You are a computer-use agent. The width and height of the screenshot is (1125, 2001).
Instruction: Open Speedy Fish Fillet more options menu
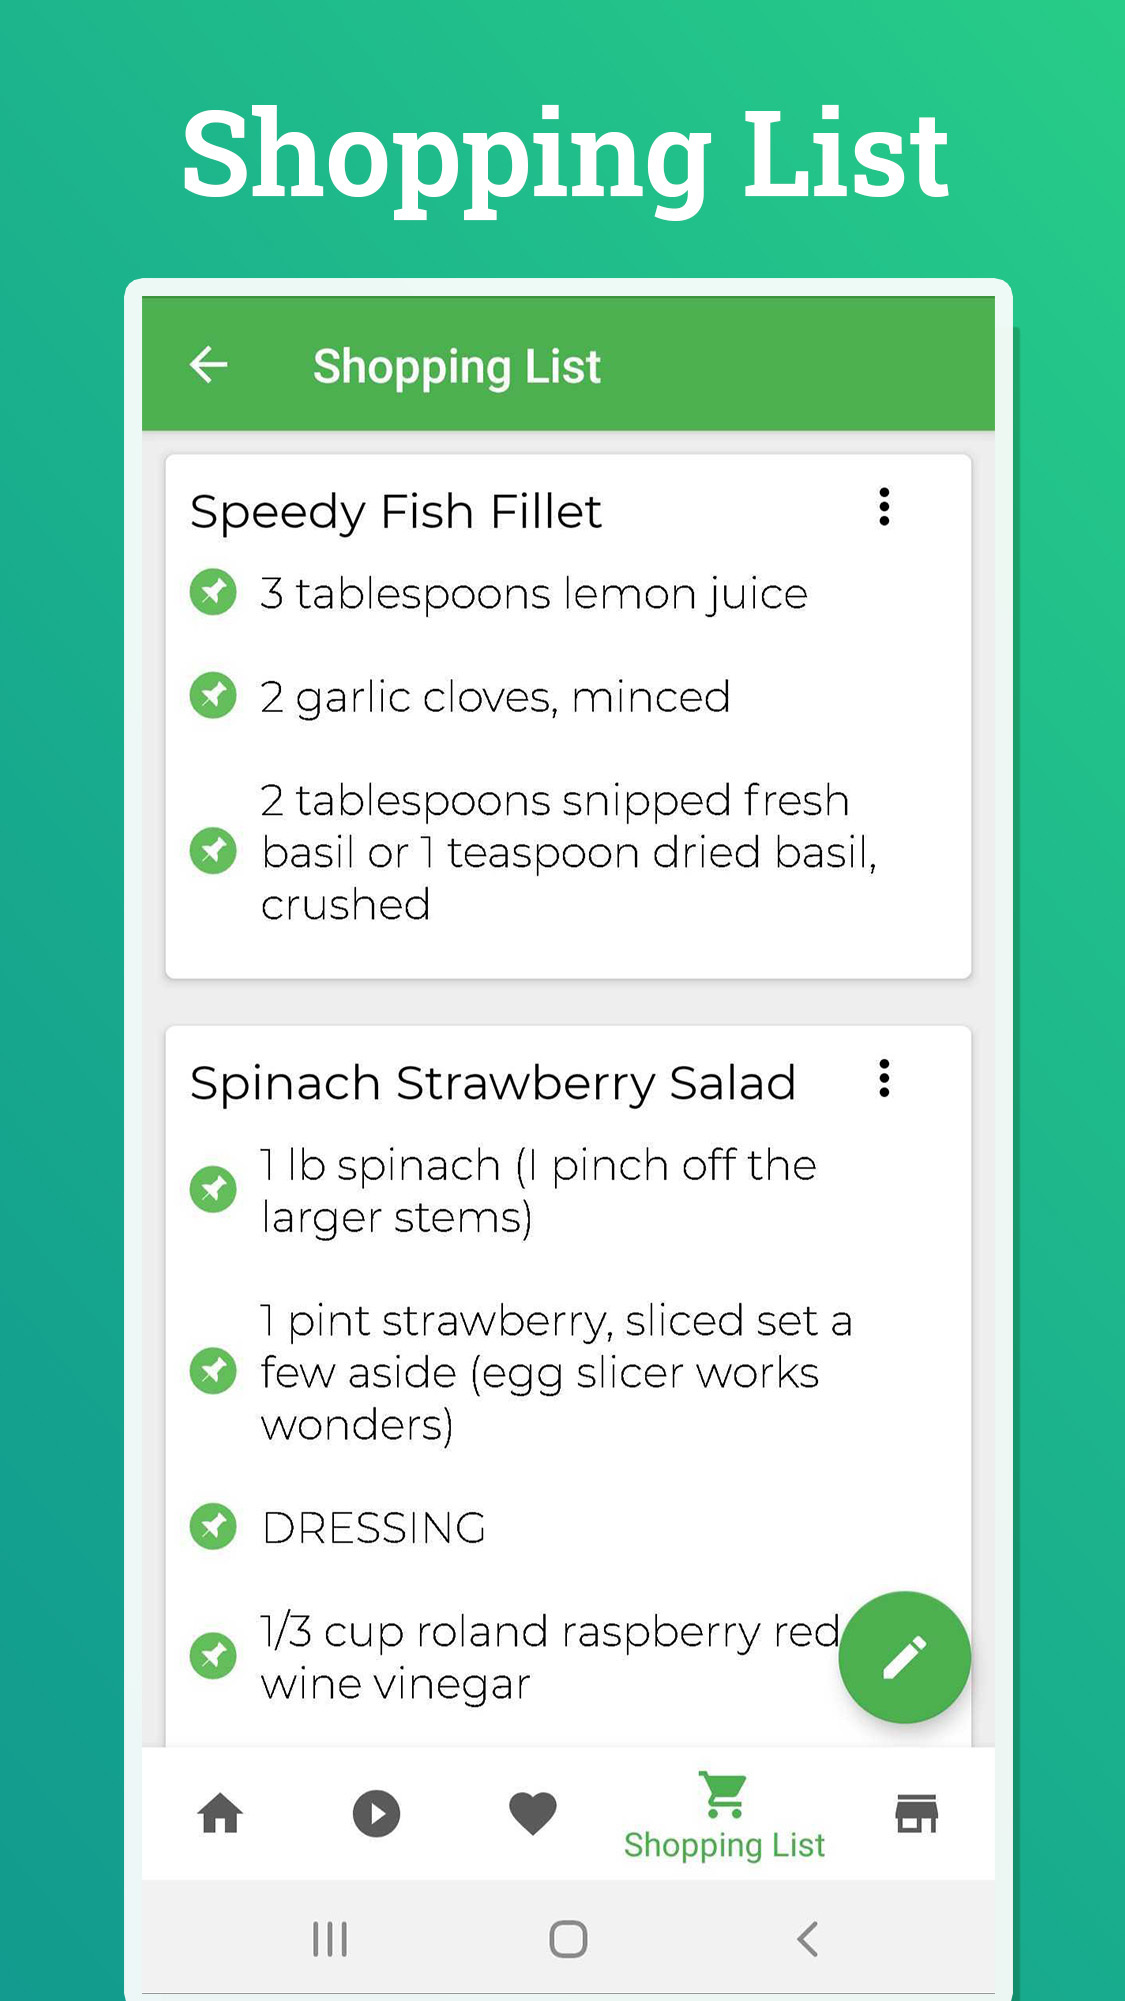[884, 508]
